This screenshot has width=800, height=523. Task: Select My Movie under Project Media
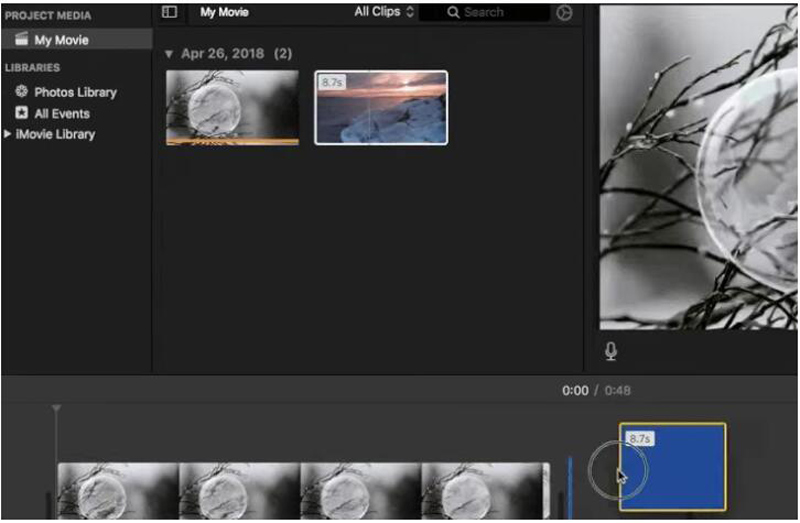point(61,40)
